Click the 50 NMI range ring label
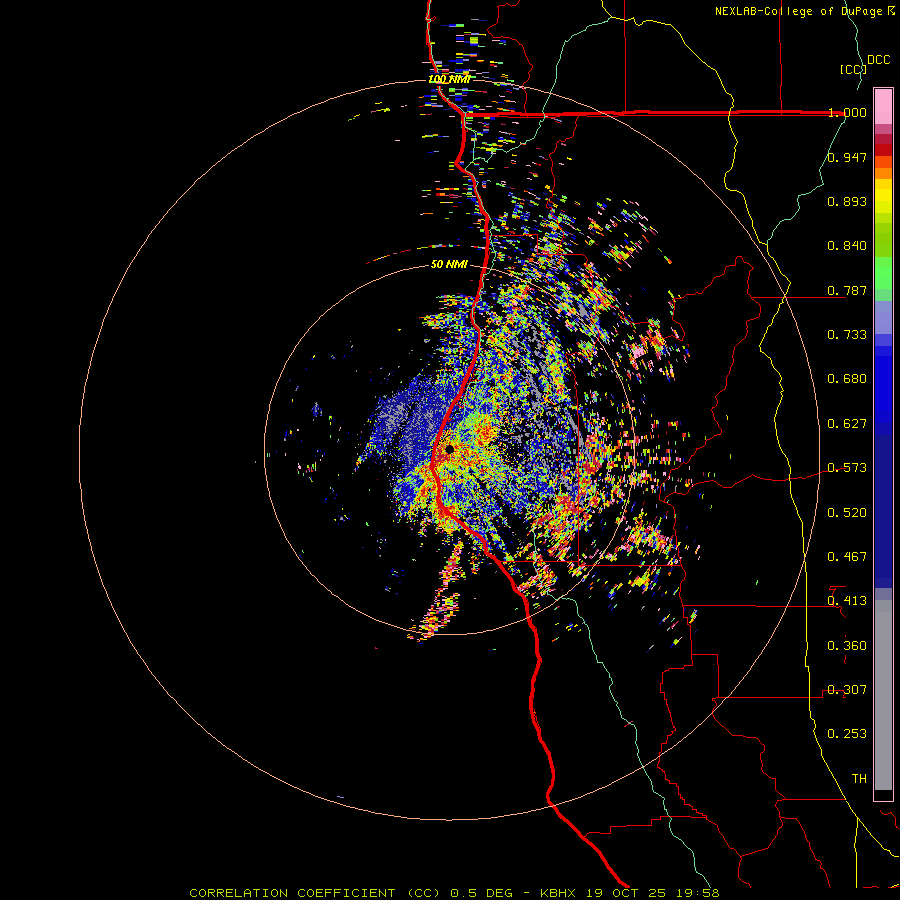This screenshot has height=900, width=900. click(449, 264)
